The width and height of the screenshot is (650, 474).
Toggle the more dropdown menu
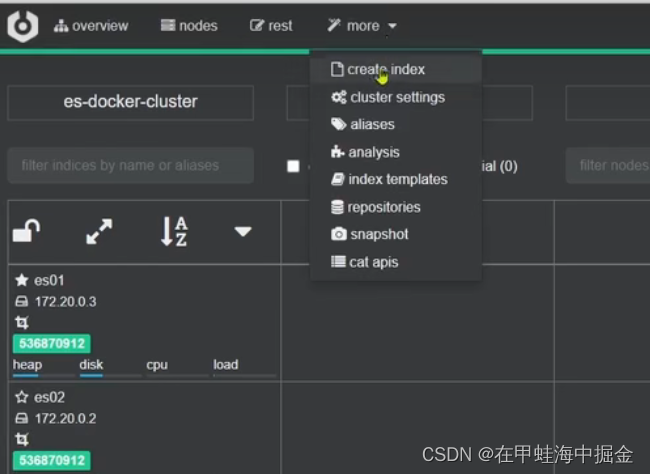coord(361,26)
